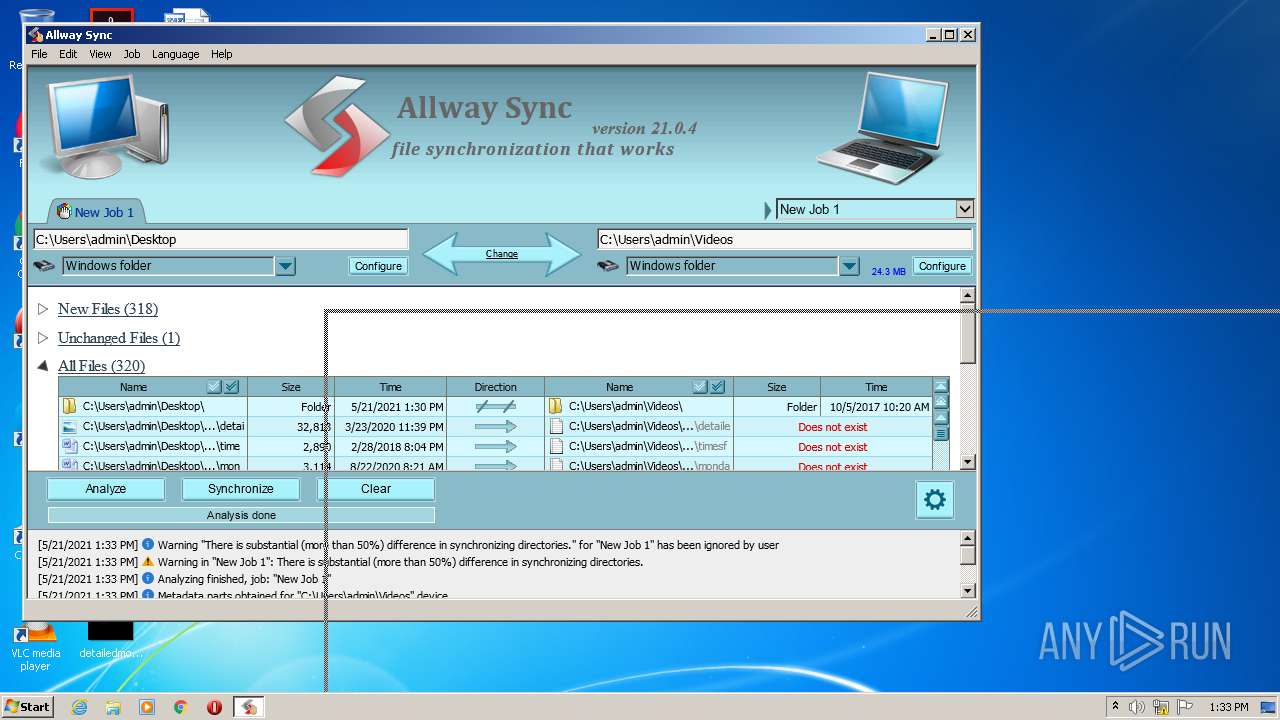Viewport: 1280px width, 720px height.
Task: Click the left drive icon beside Windows folder
Action: click(44, 266)
